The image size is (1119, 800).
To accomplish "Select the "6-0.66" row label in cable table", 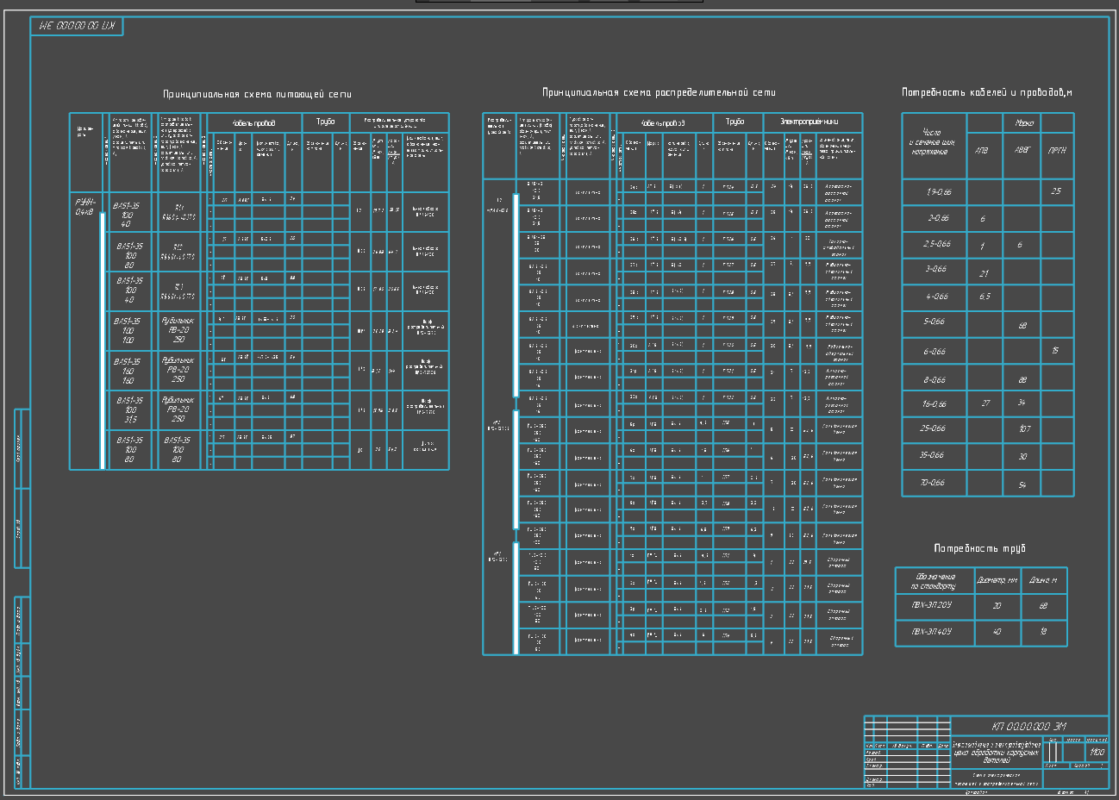I will (934, 352).
